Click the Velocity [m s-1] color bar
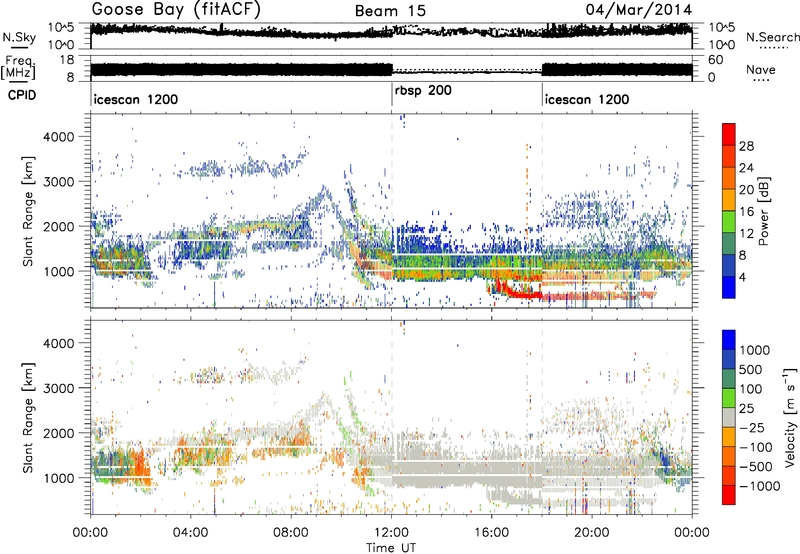The height and width of the screenshot is (554, 800). pos(729,417)
